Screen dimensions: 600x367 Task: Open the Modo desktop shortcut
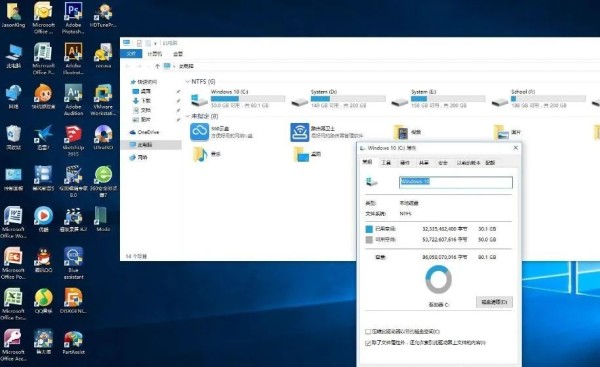coord(103,219)
